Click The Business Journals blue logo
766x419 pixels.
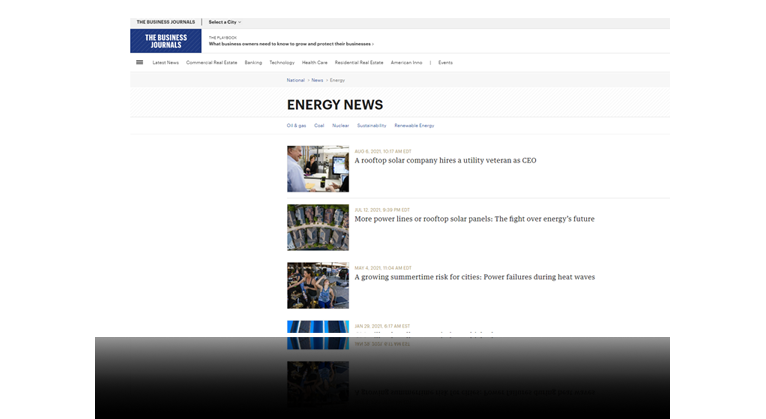(166, 41)
